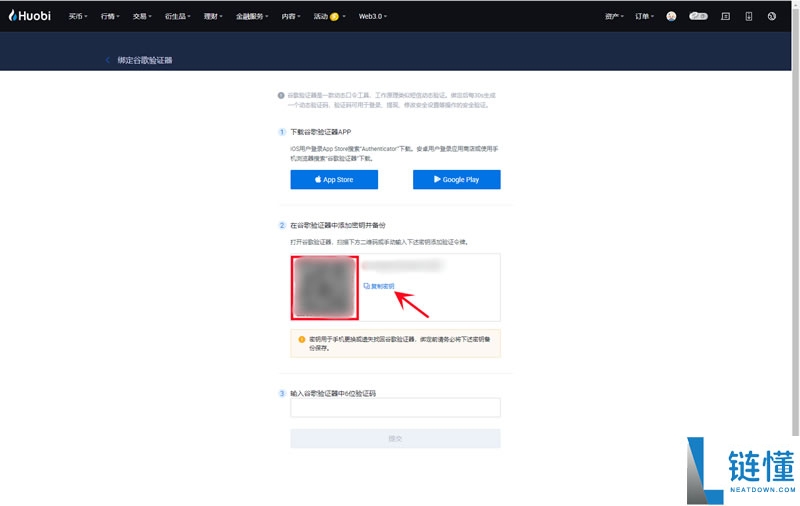Click the 下载谷歌验证器APP heading
The image size is (800, 506).
320,132
